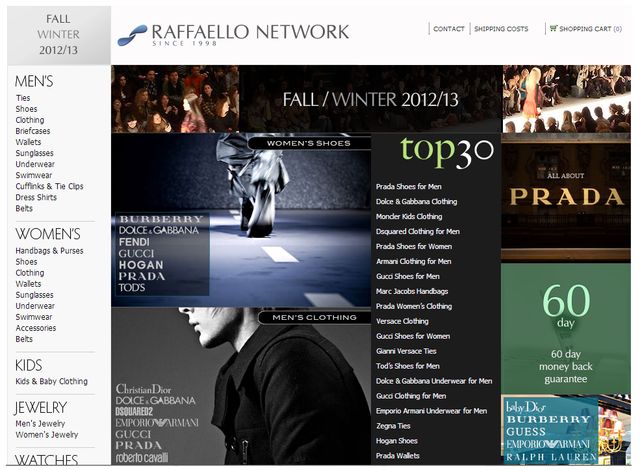Open the kids brands banner with baby Dior
Image resolution: width=640 pixels, height=470 pixels.
(x=566, y=429)
